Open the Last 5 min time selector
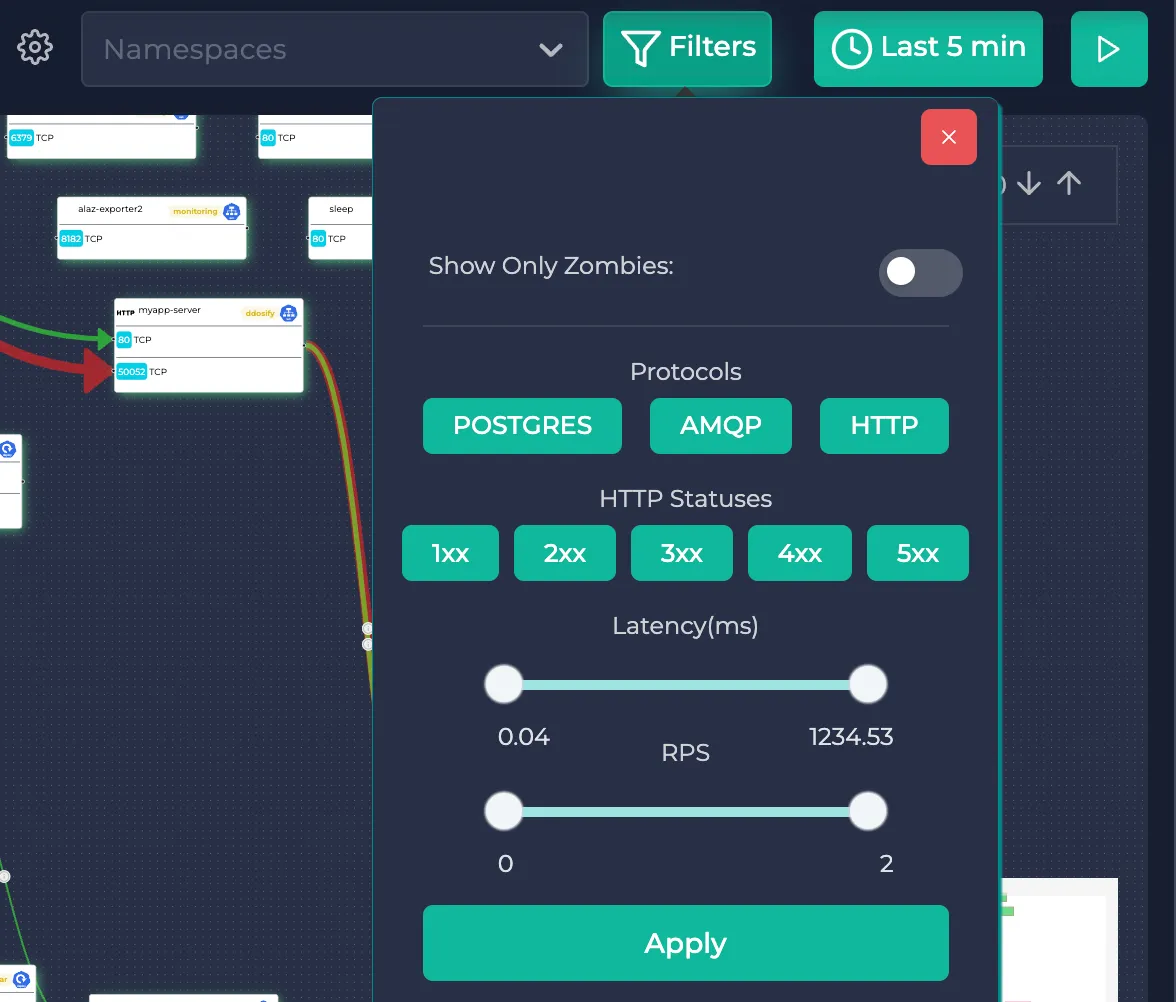The width and height of the screenshot is (1176, 1002). pyautogui.click(x=928, y=49)
